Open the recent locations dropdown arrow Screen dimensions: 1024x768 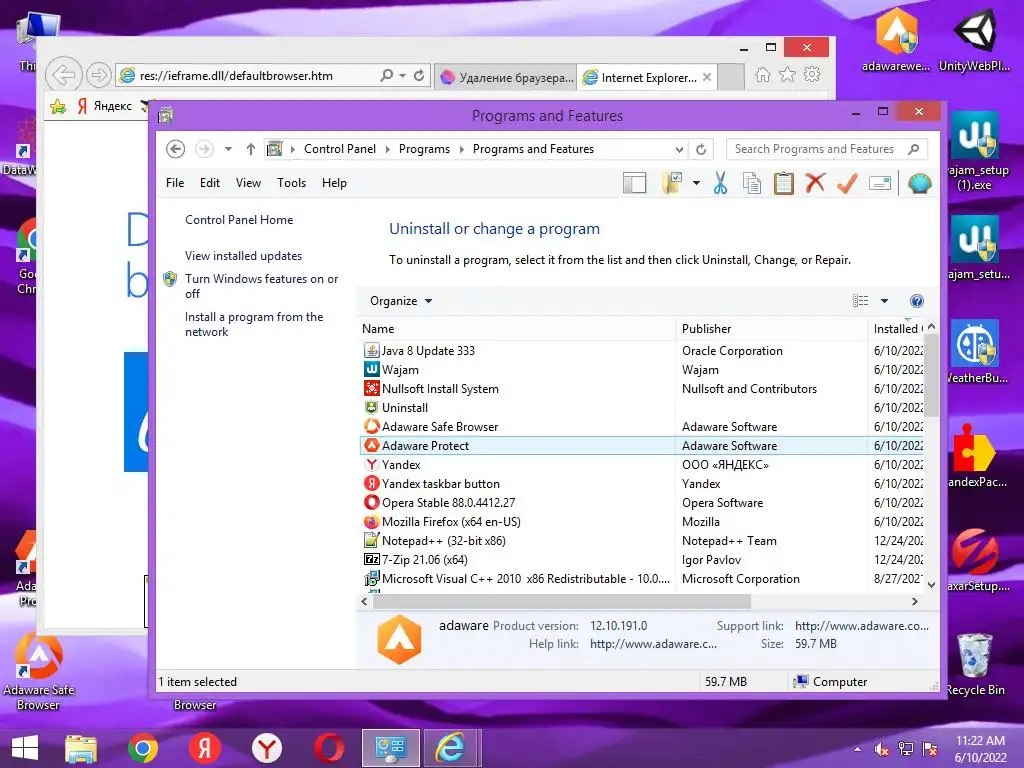(228, 149)
